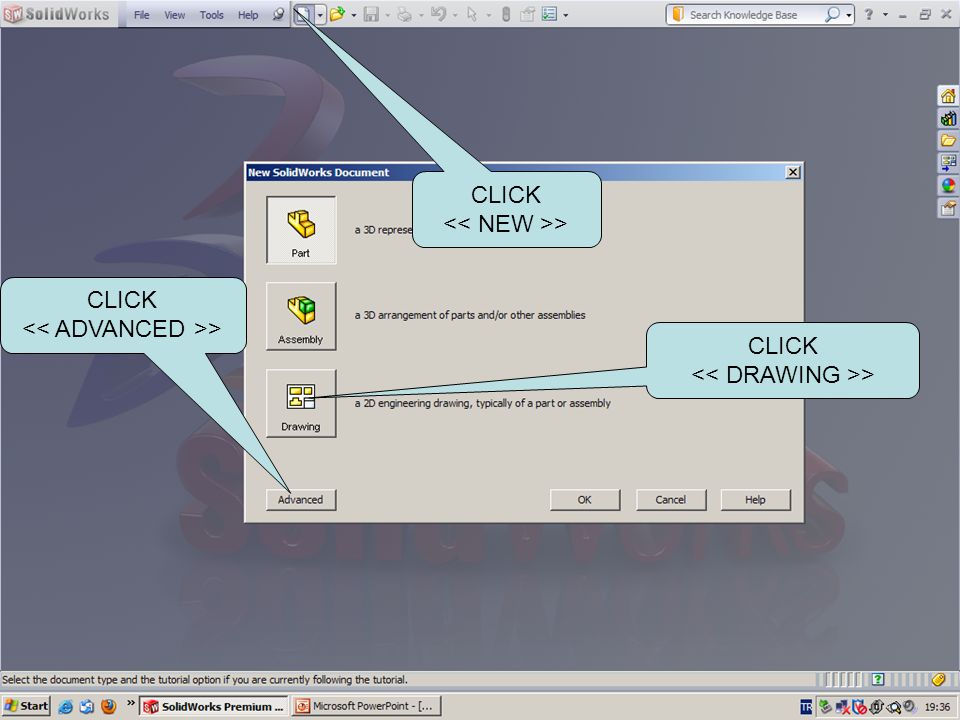960x720 pixels.
Task: Expand quick launch overflow chevron
Action: [130, 703]
